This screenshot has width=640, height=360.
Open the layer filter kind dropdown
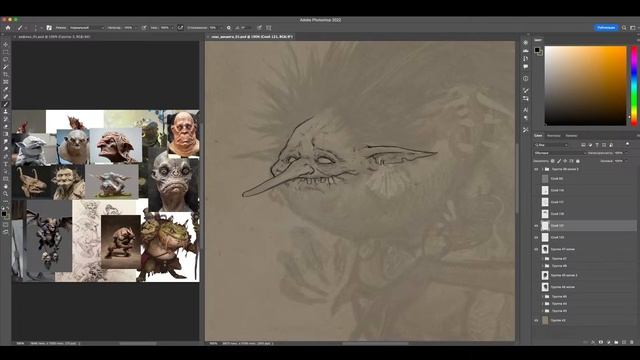551,145
